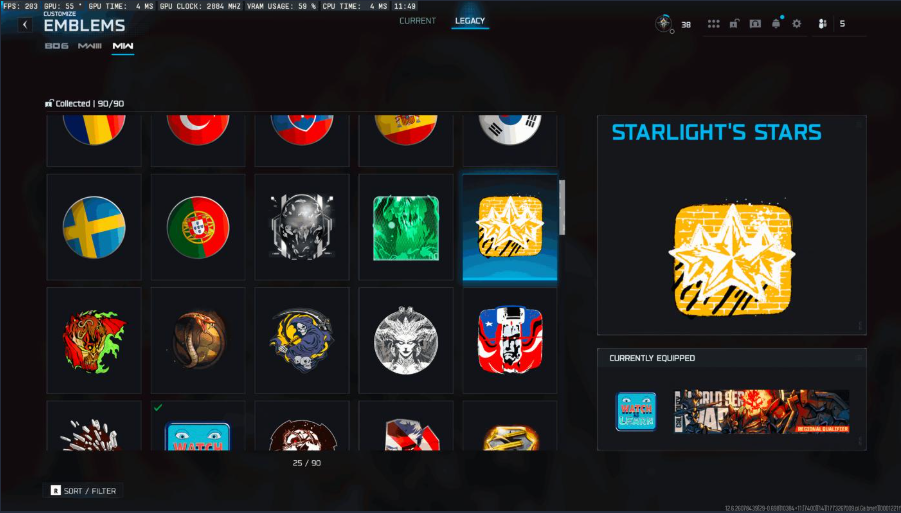This screenshot has height=513, width=901.
Task: Open the SORT / FILTER button
Action: [x=83, y=491]
